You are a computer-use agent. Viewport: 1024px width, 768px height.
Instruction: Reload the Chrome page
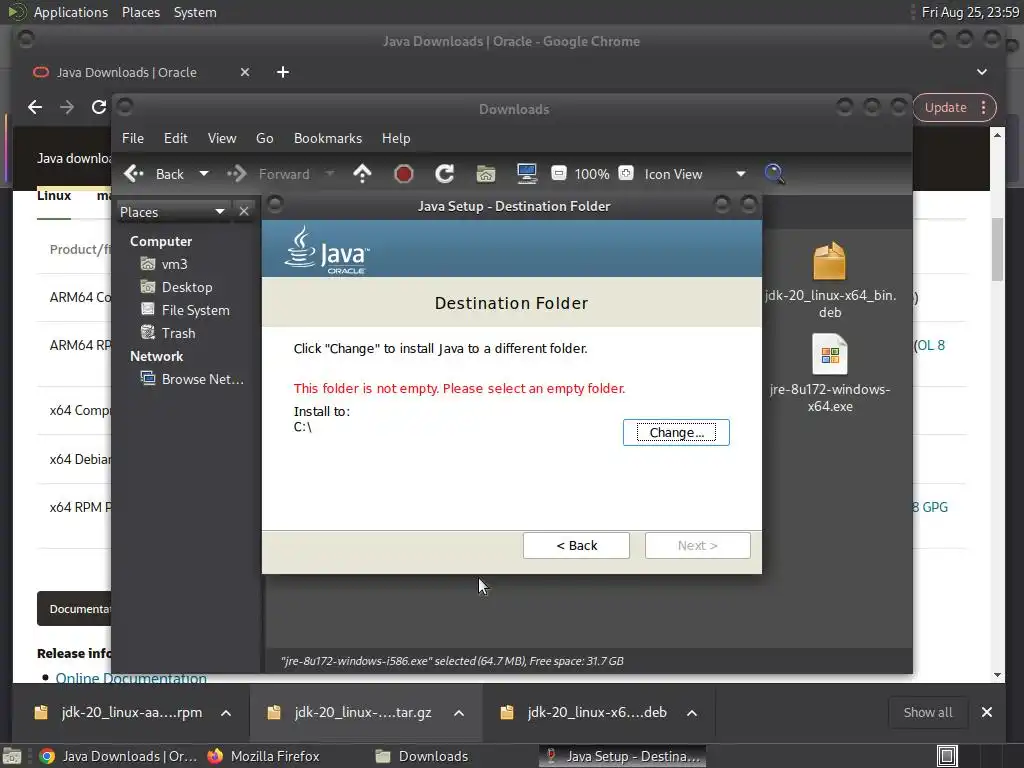[x=99, y=107]
